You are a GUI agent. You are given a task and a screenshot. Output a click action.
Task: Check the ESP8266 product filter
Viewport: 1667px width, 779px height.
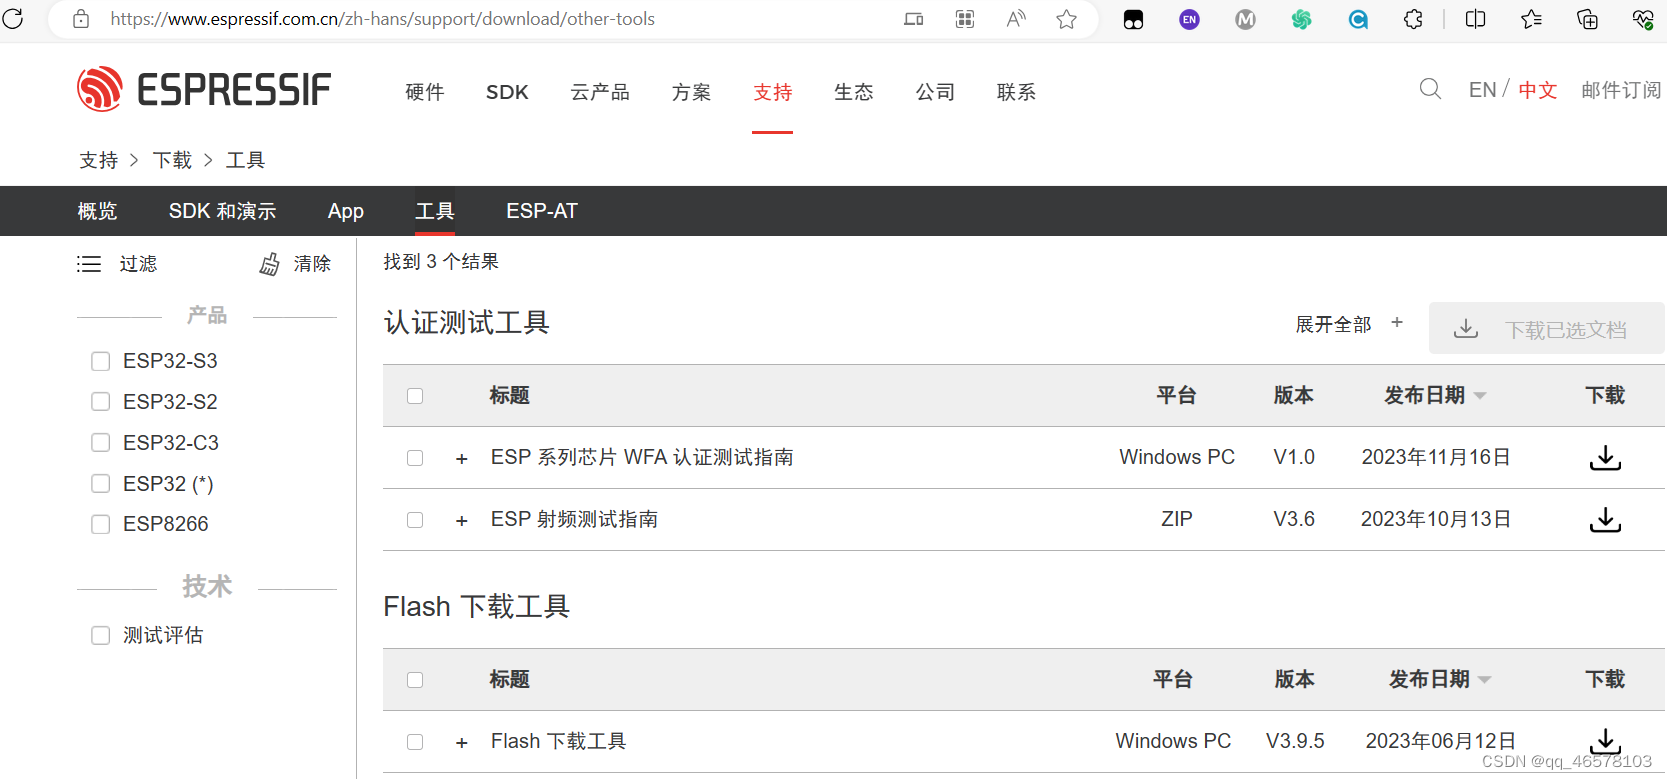100,524
